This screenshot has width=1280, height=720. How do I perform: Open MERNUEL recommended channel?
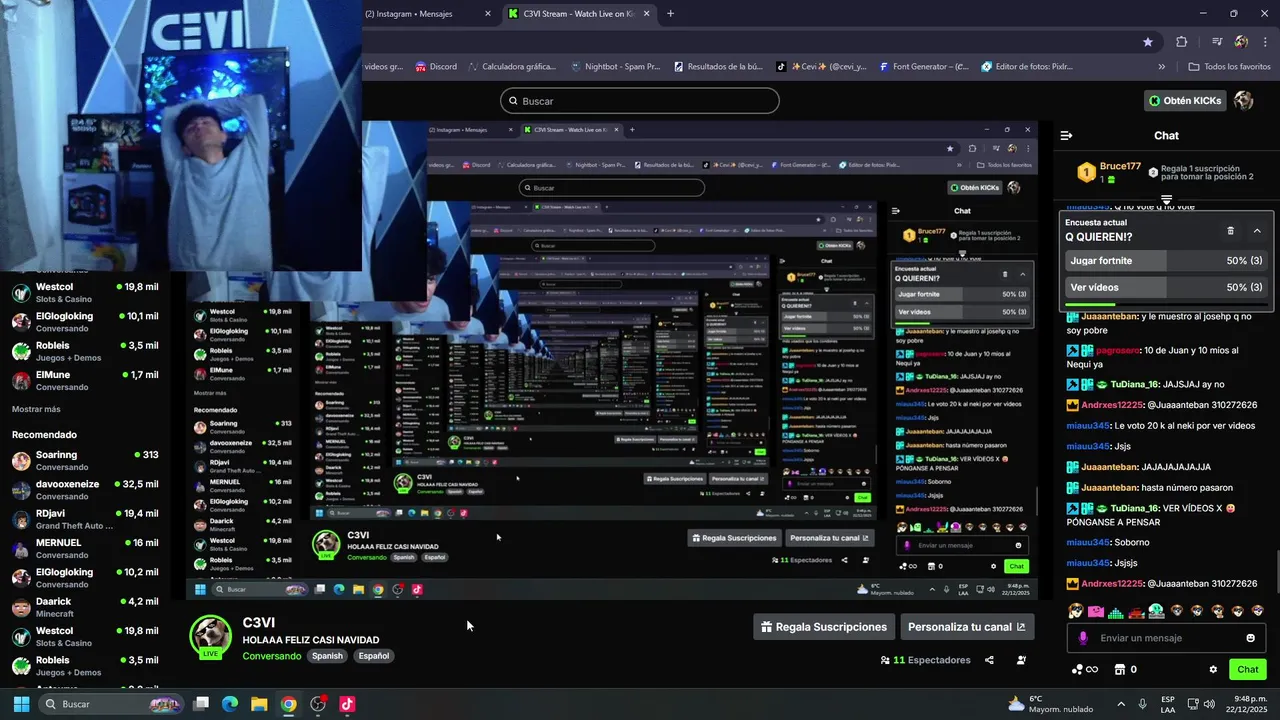85,549
